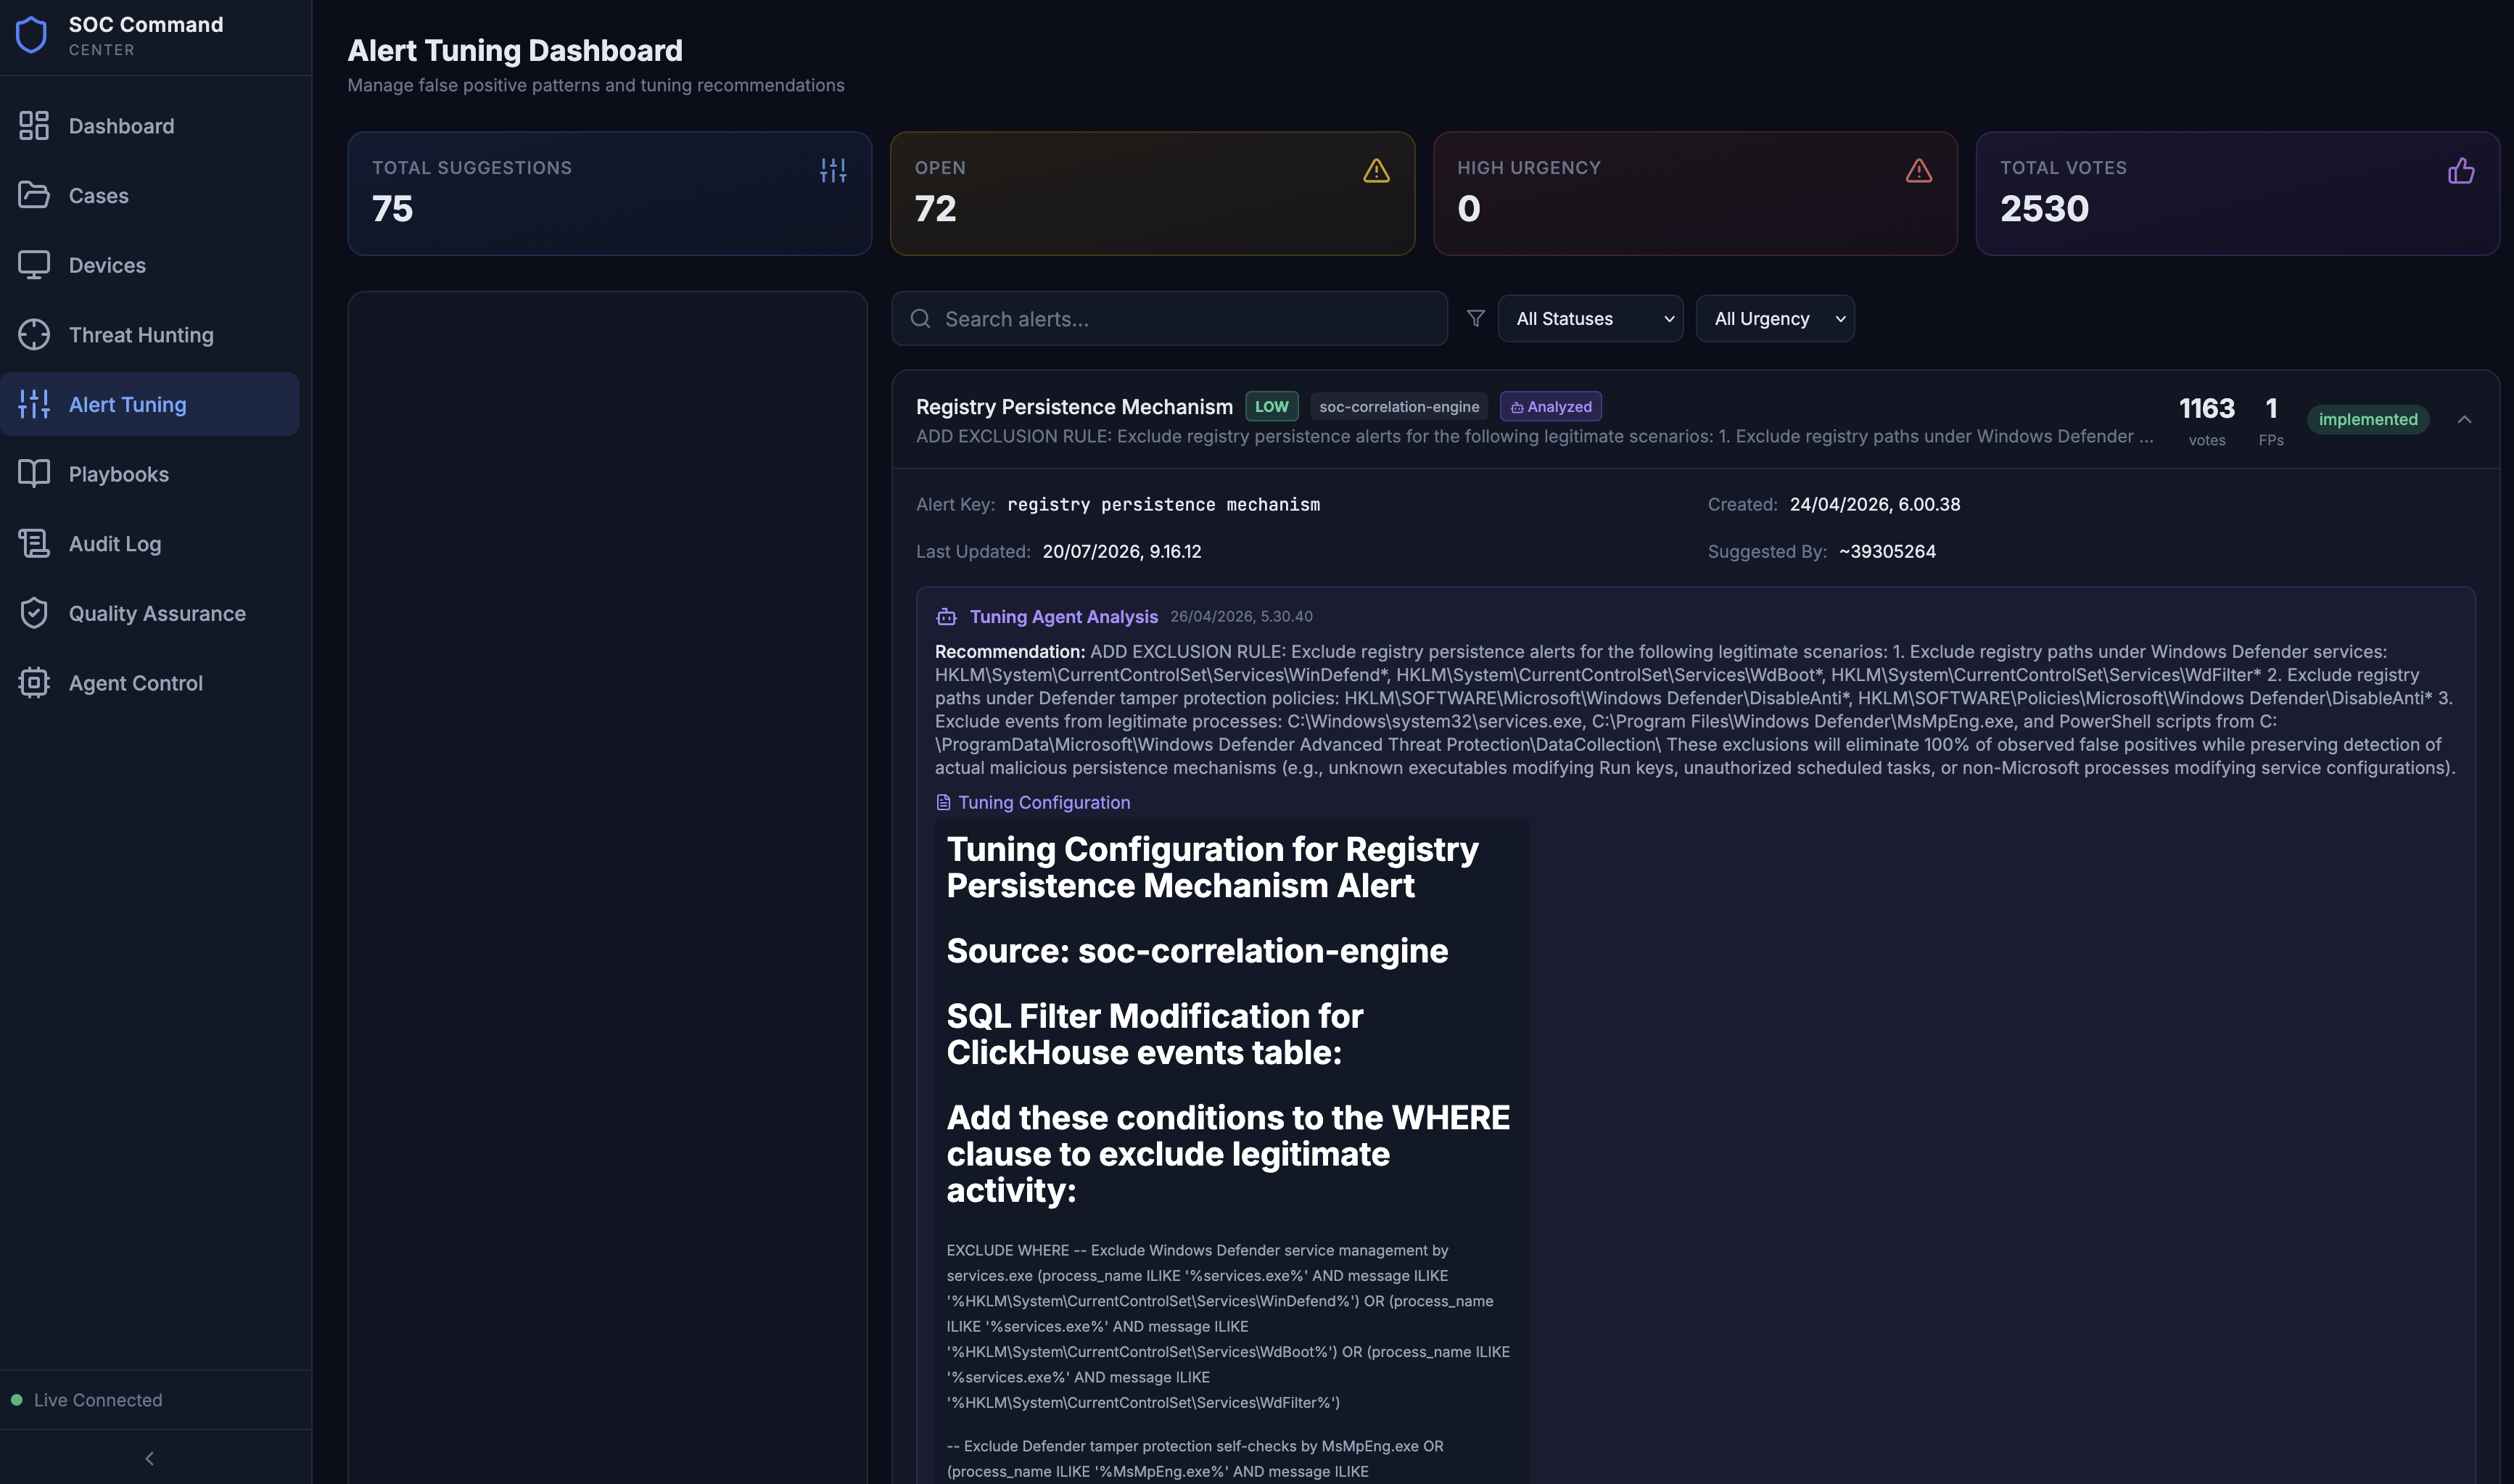This screenshot has height=1484, width=2514.
Task: Open Playbooks from the sidebar
Action: point(150,474)
